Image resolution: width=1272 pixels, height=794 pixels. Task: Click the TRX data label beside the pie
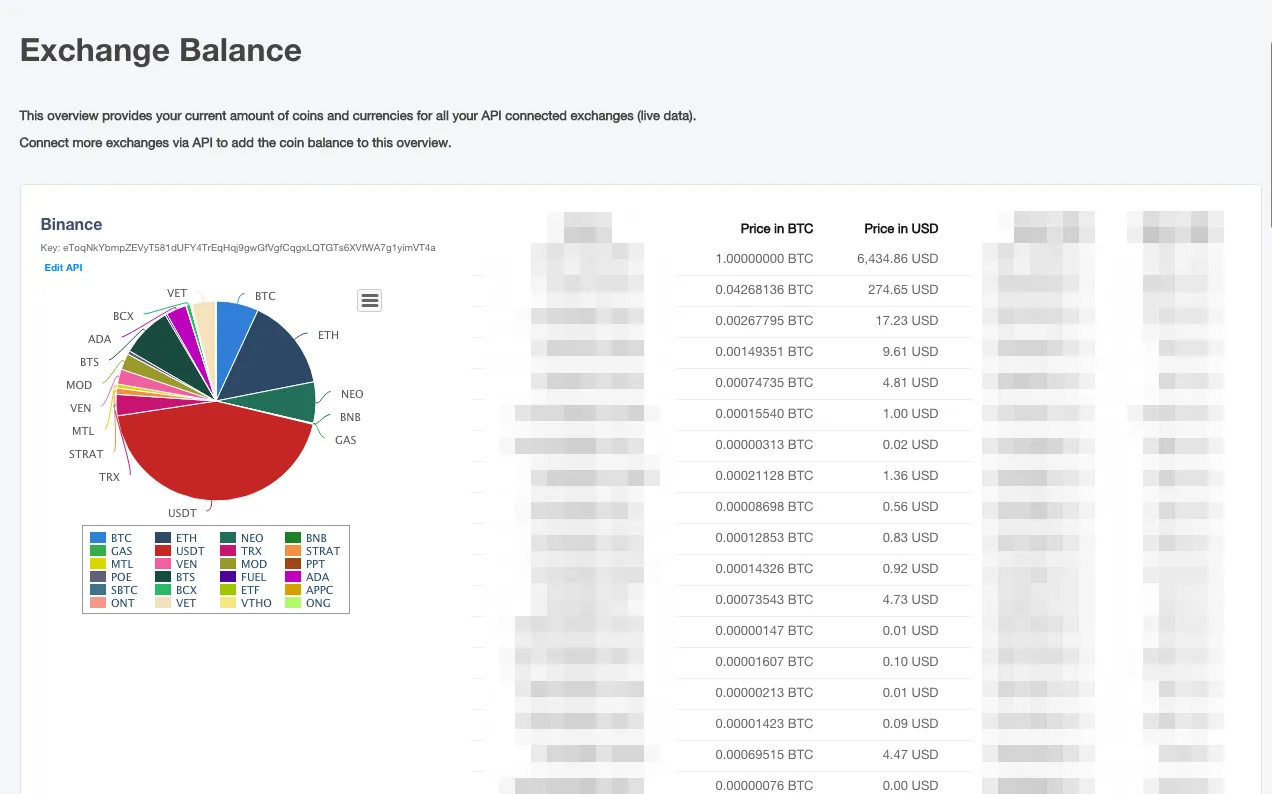109,477
